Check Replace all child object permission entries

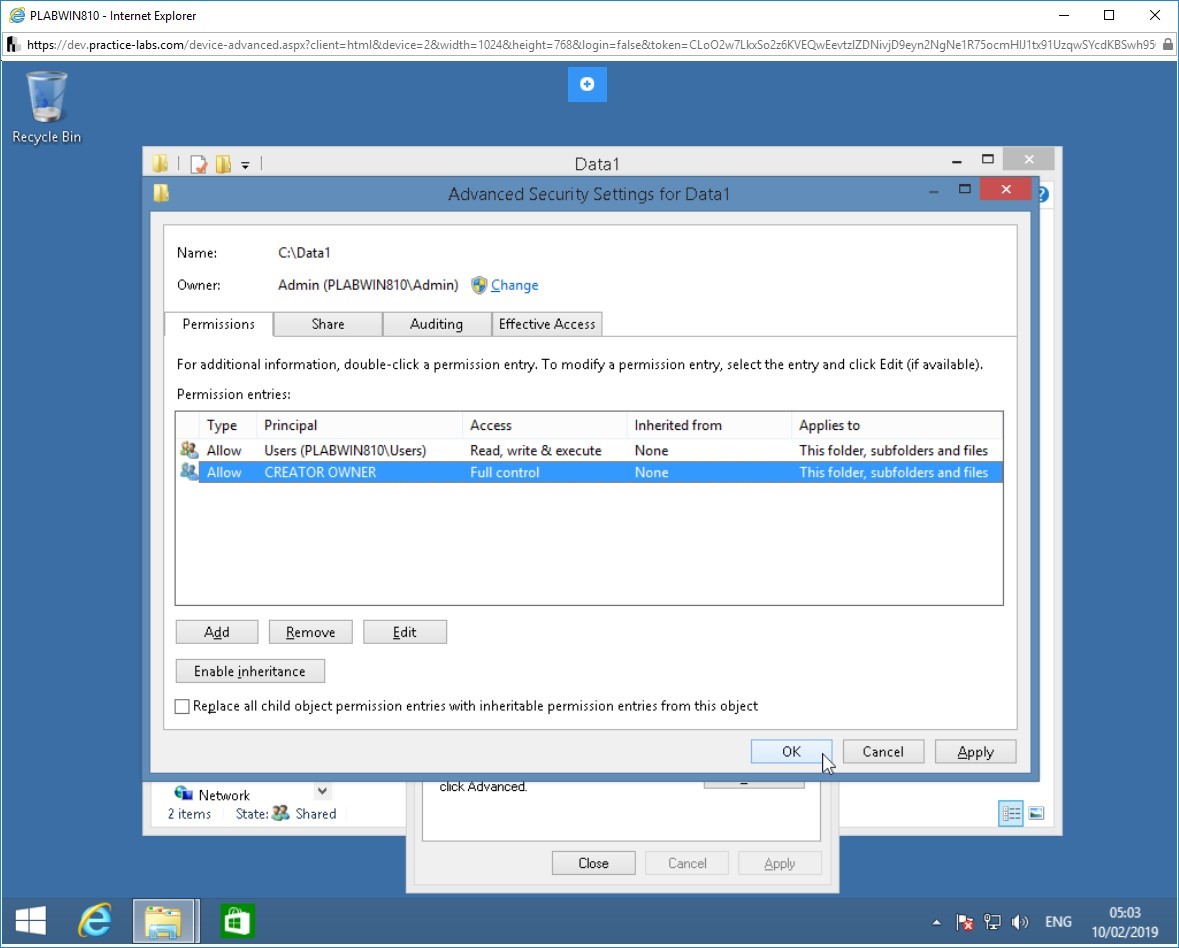tap(182, 706)
